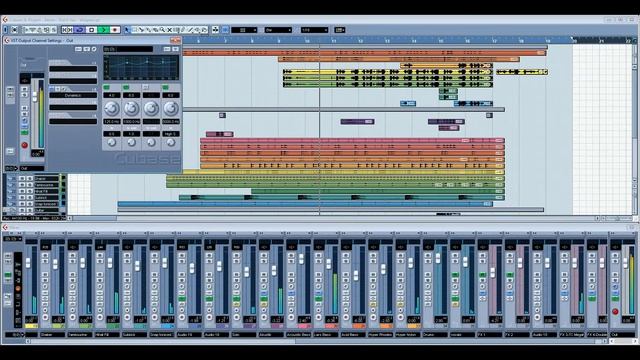
Task: Open the Dynamics insert slot
Action: tap(73, 95)
